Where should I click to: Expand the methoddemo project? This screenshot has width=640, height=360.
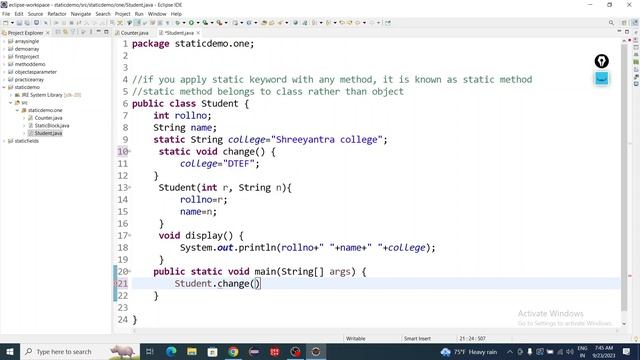[x=4, y=64]
